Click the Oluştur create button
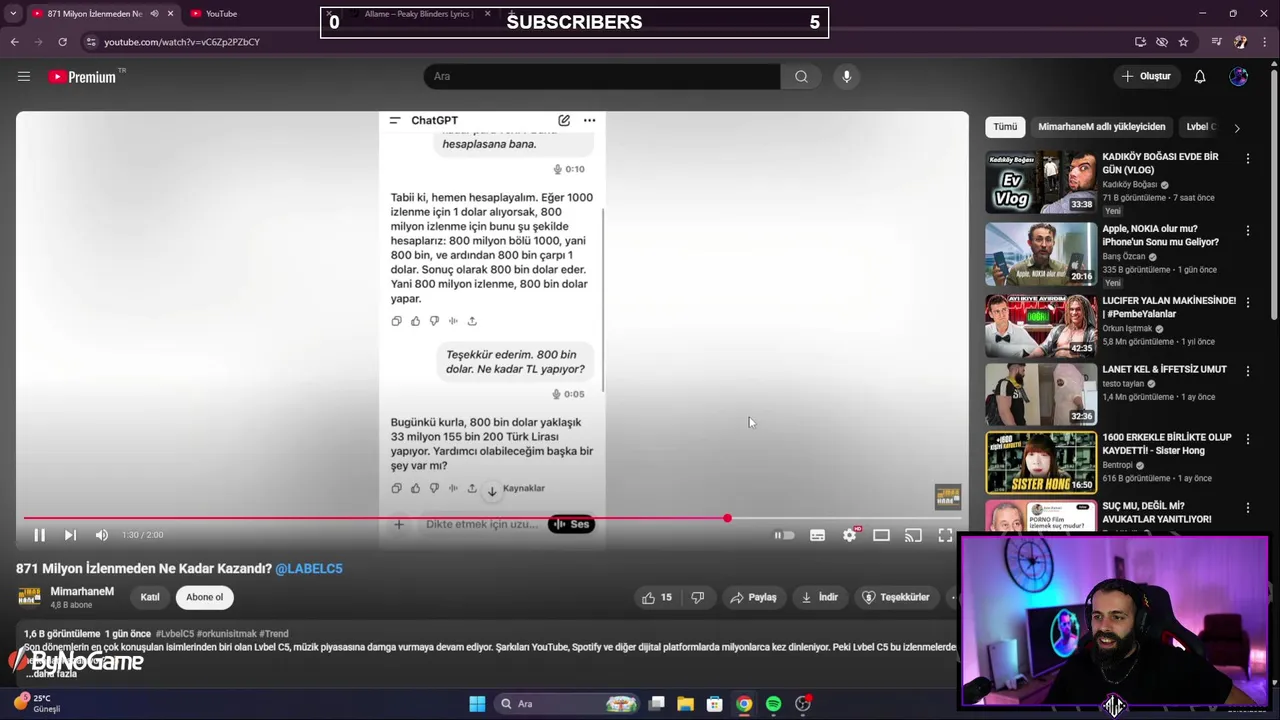This screenshot has height=720, width=1280. click(x=1146, y=77)
